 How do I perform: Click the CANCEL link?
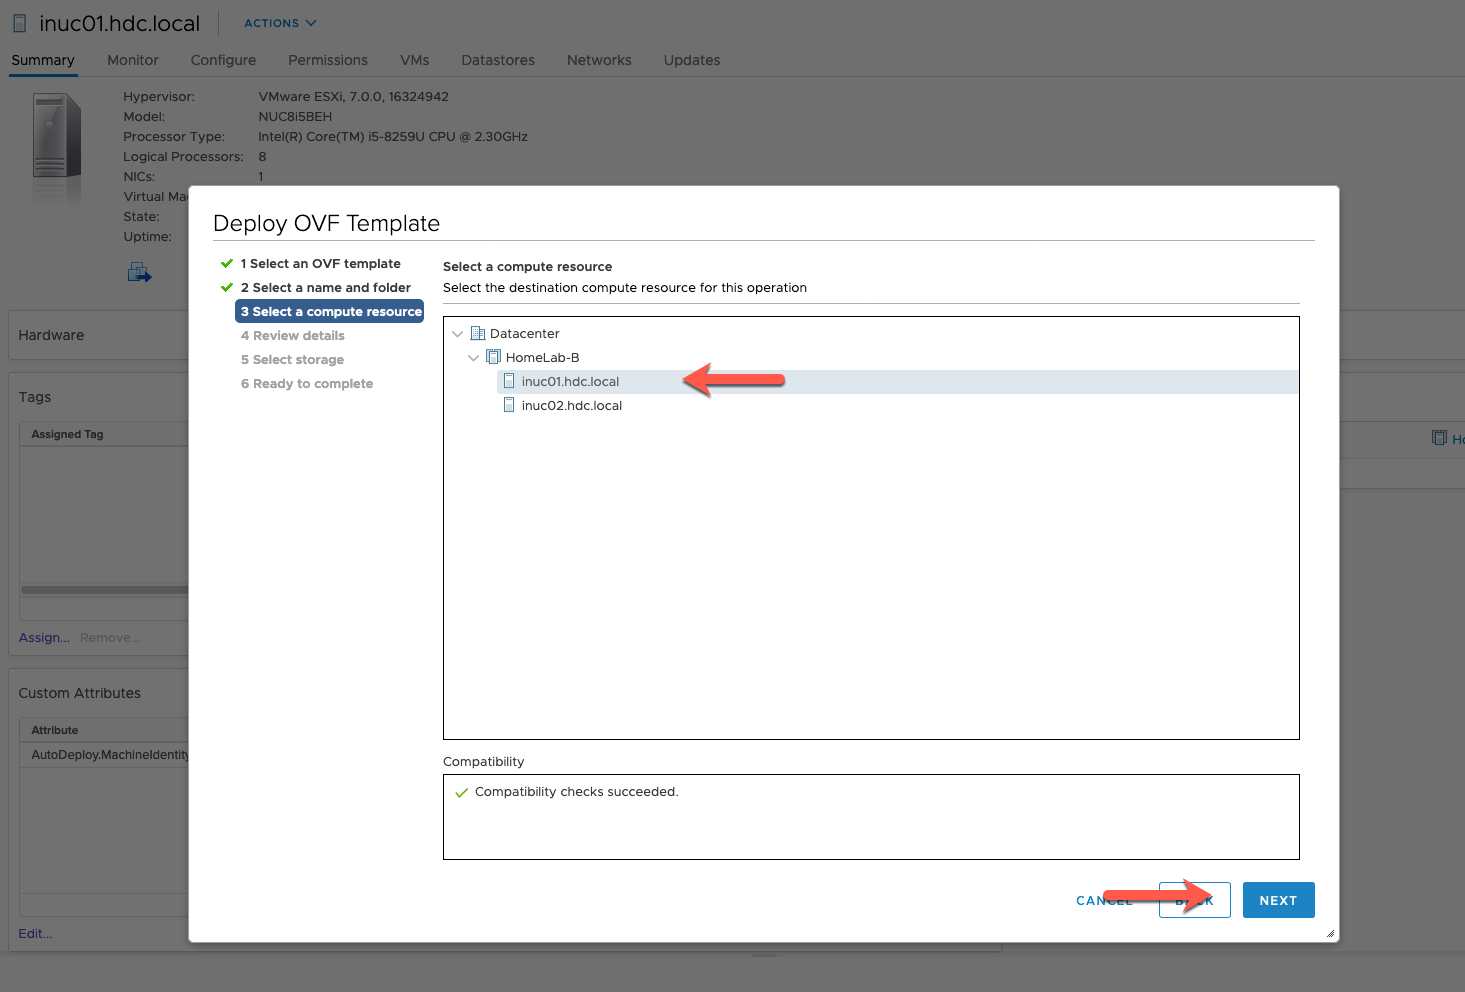pos(1103,900)
